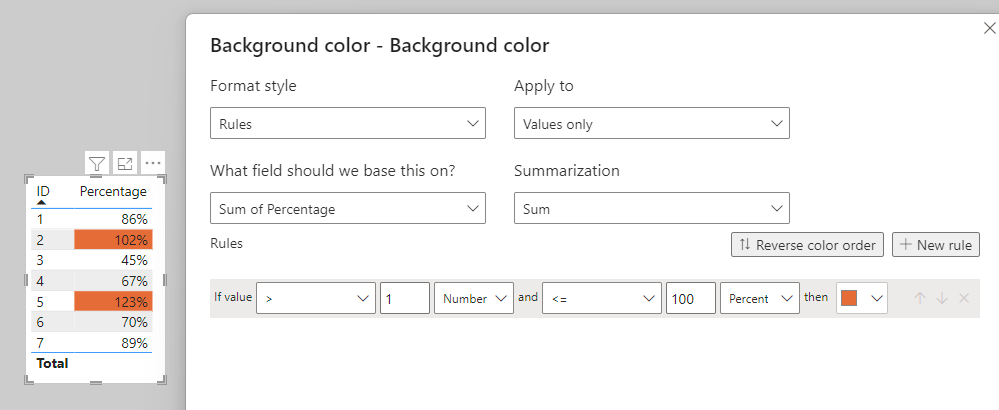The width and height of the screenshot is (999, 410).
Task: Click the Percentage column header in the table
Action: 113,191
